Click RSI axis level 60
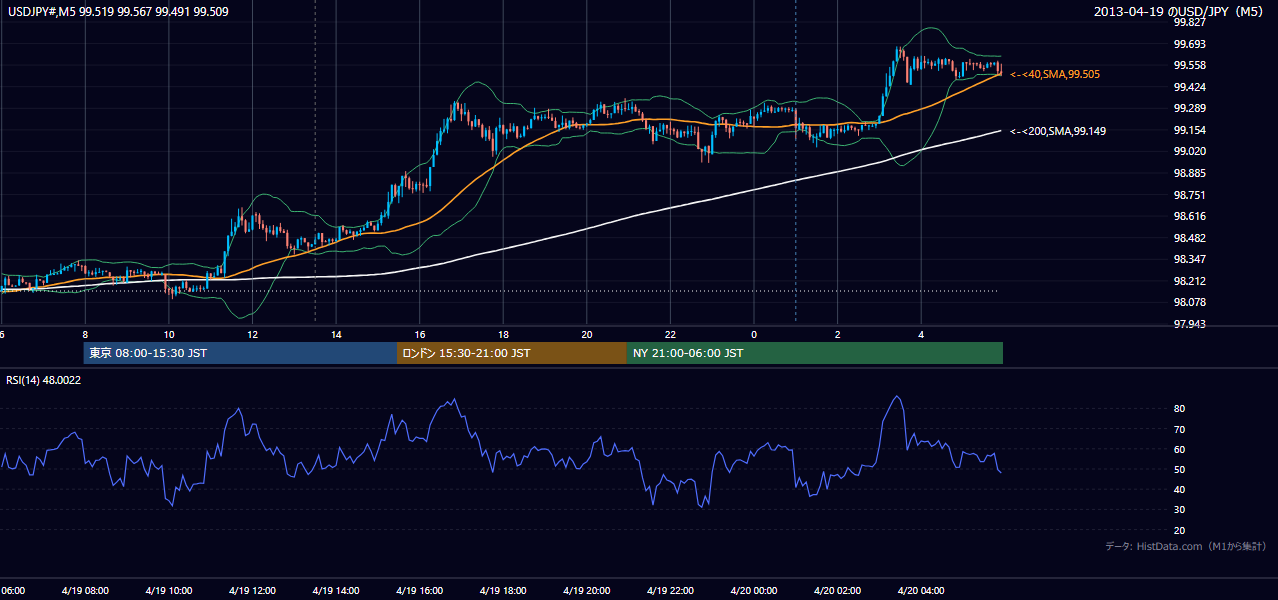Screen dimensions: 1278x600 (x=1179, y=449)
